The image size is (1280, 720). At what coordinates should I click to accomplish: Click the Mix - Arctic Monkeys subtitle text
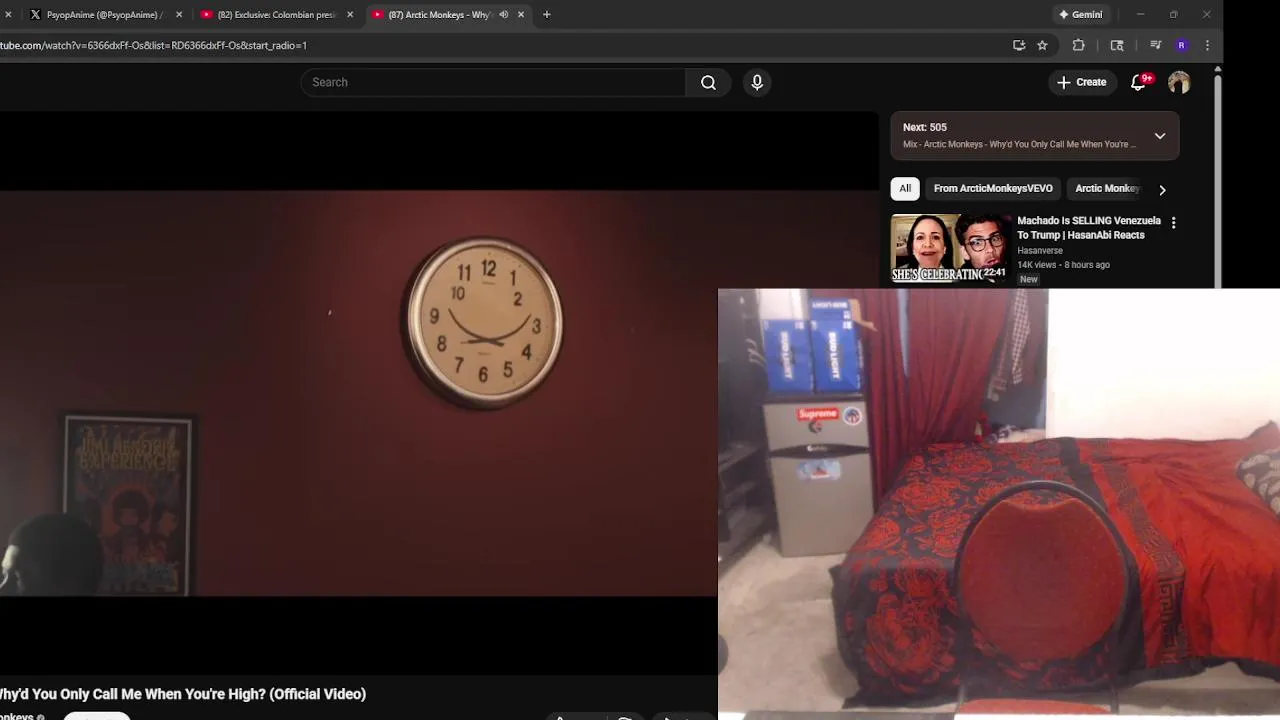click(1019, 144)
